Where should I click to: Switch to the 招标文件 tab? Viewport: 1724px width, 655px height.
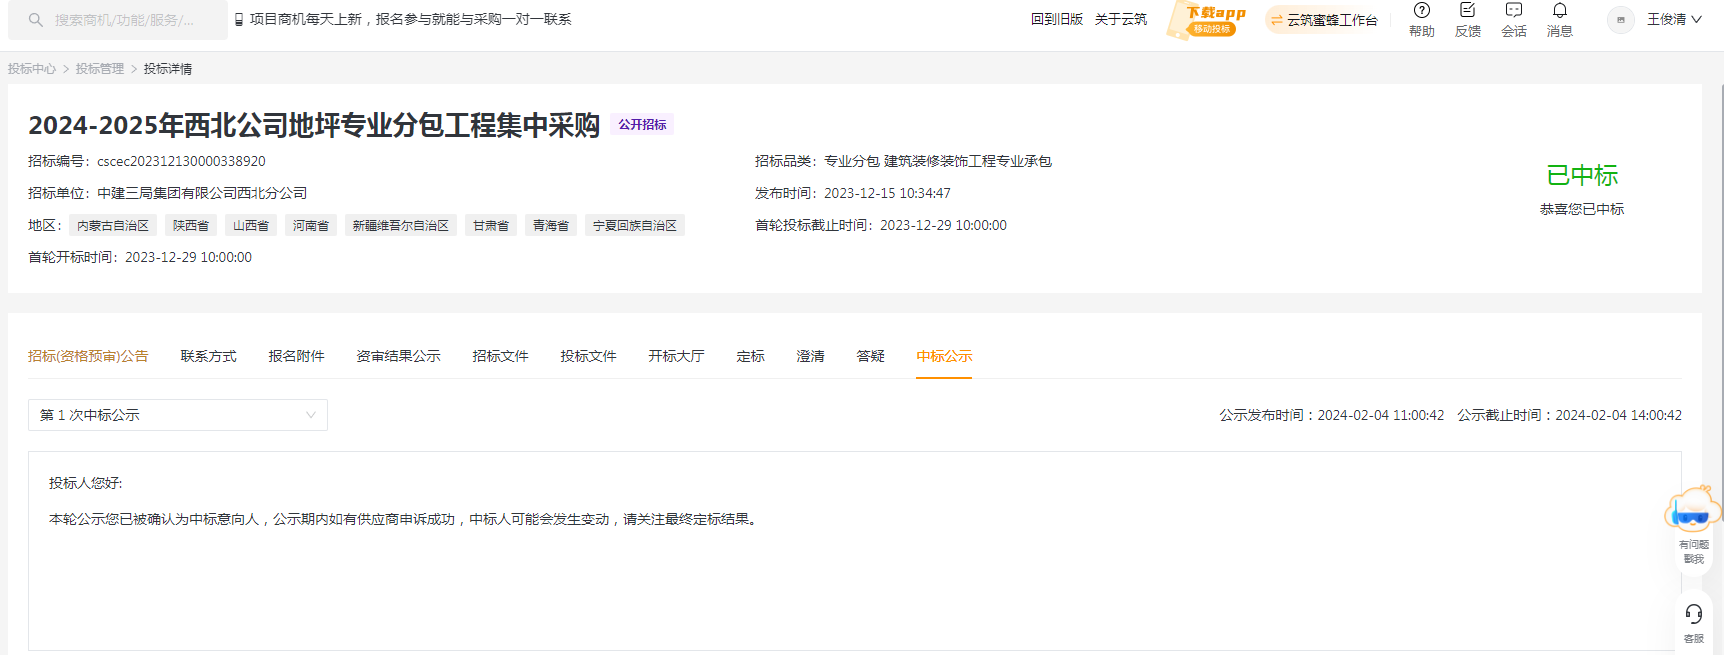point(500,356)
